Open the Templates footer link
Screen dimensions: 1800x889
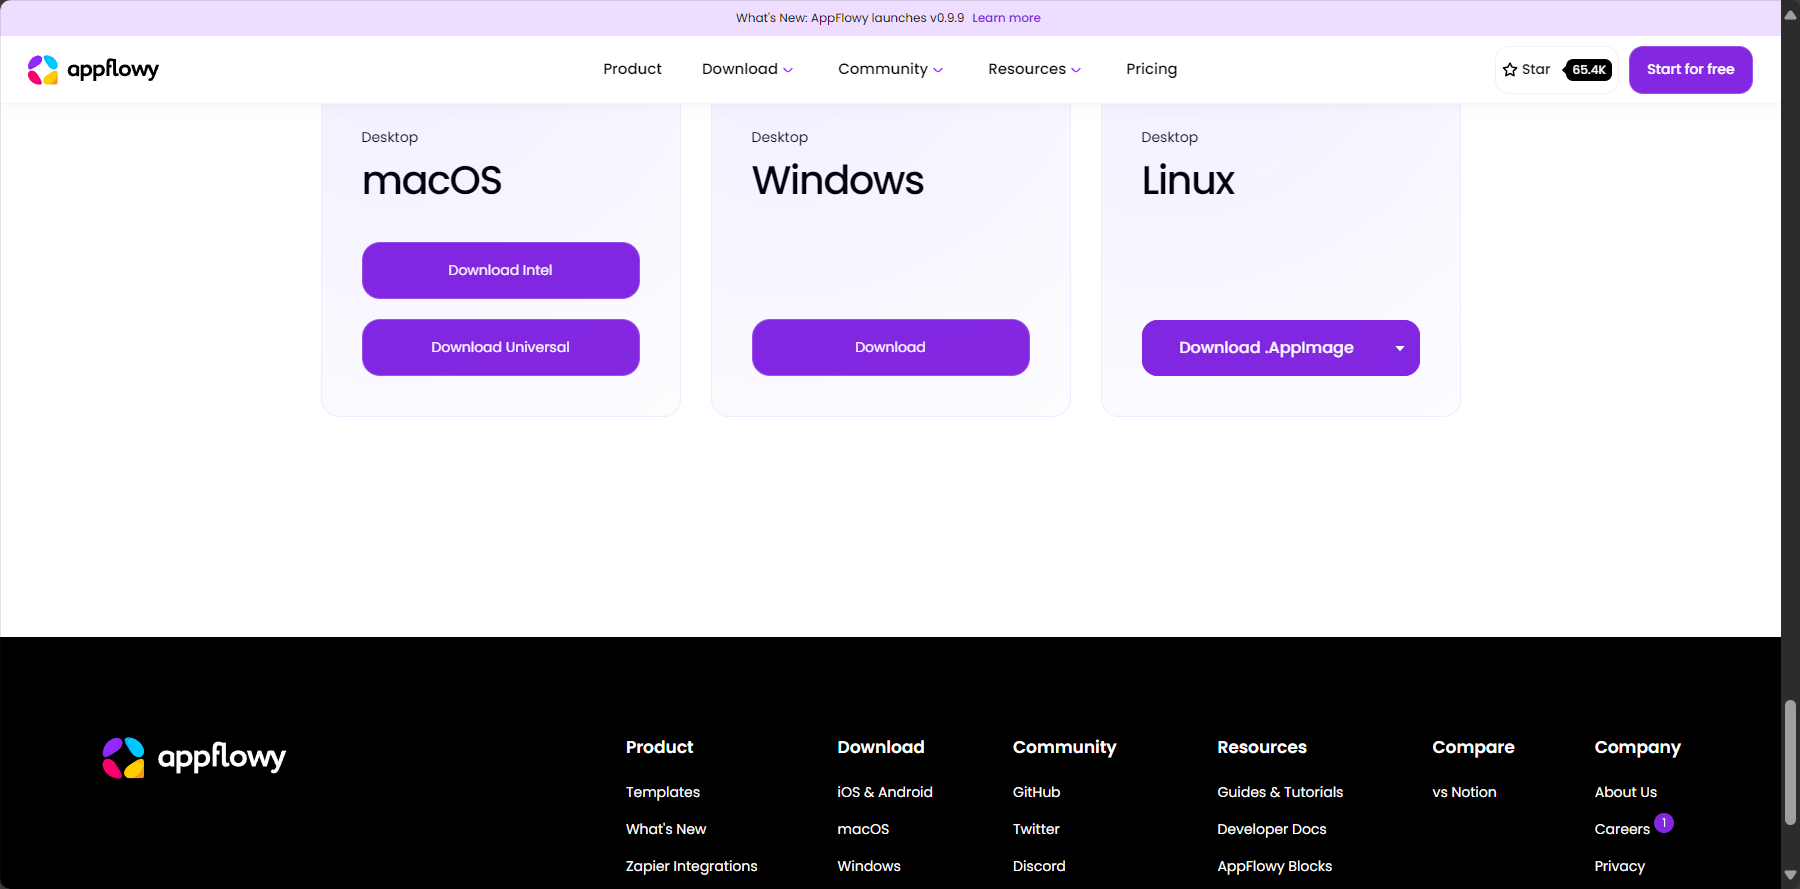point(663,792)
